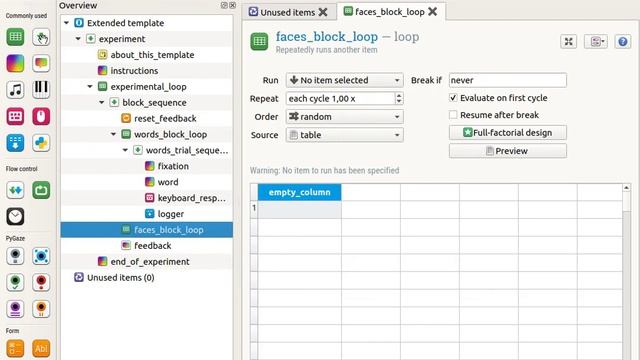Select the advanced delay clock item

point(16,216)
